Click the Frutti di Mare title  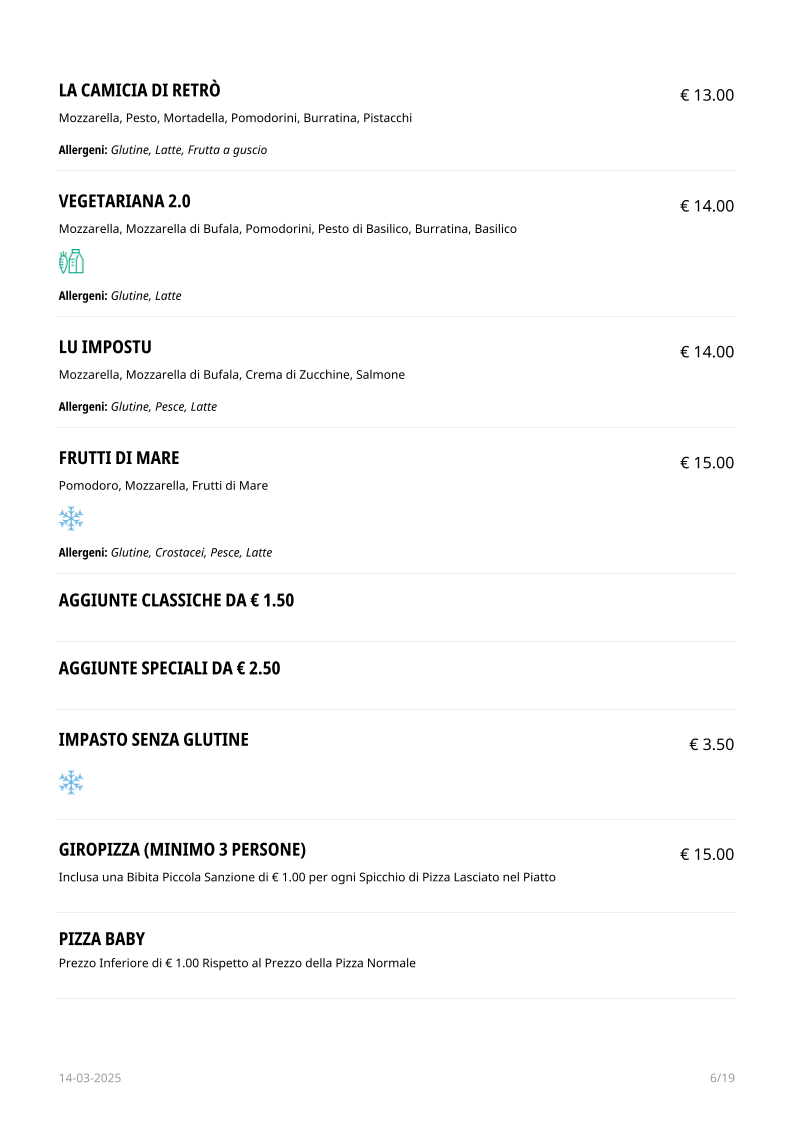click(119, 458)
